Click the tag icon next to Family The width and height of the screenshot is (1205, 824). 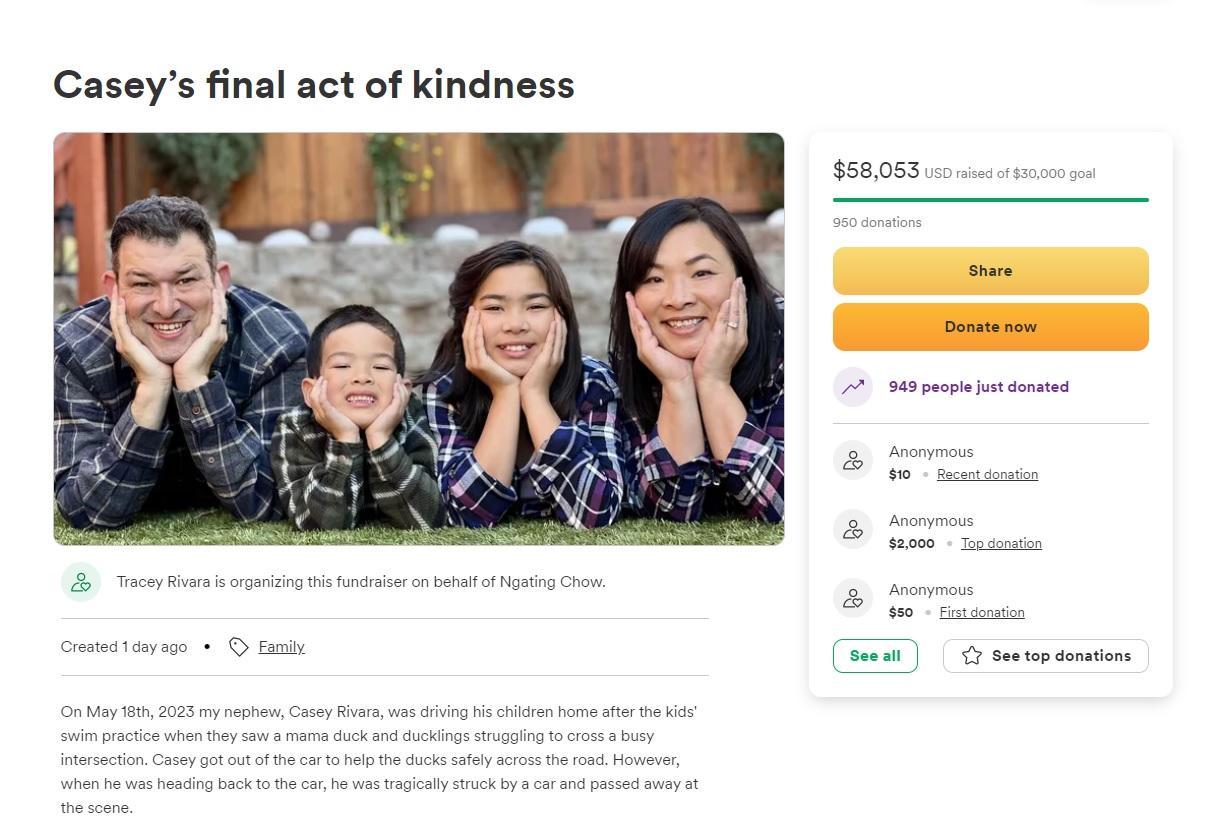pos(238,647)
